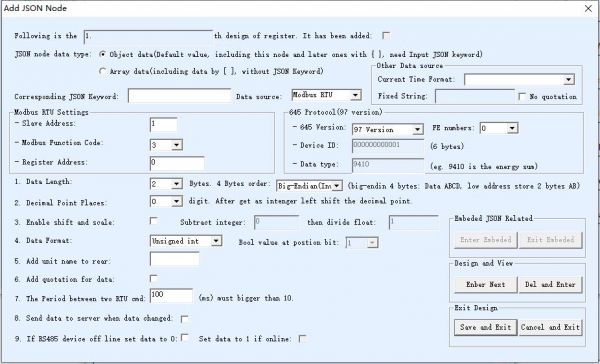Click the Corresponding JSON Keyword field

click(179, 96)
